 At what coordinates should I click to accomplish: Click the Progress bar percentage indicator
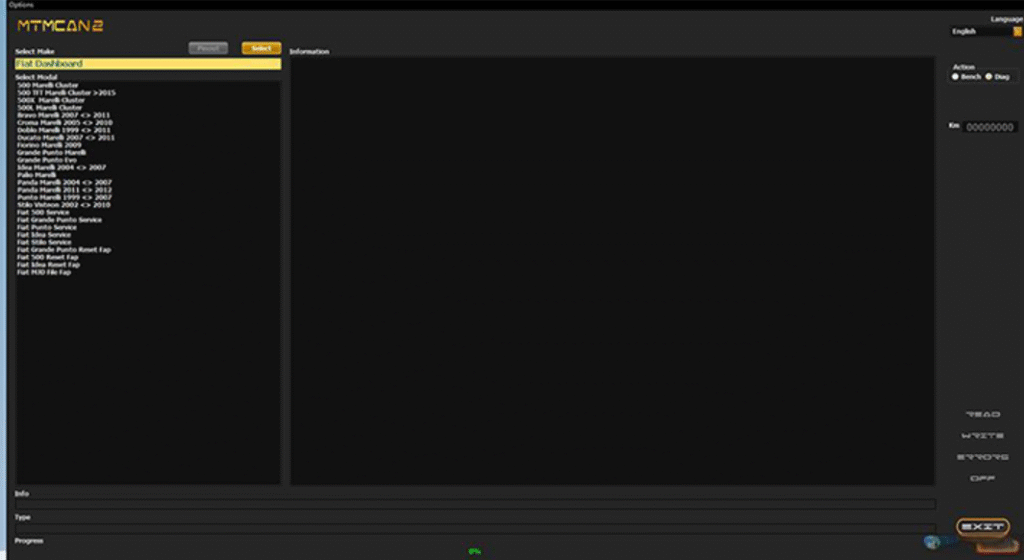point(475,552)
